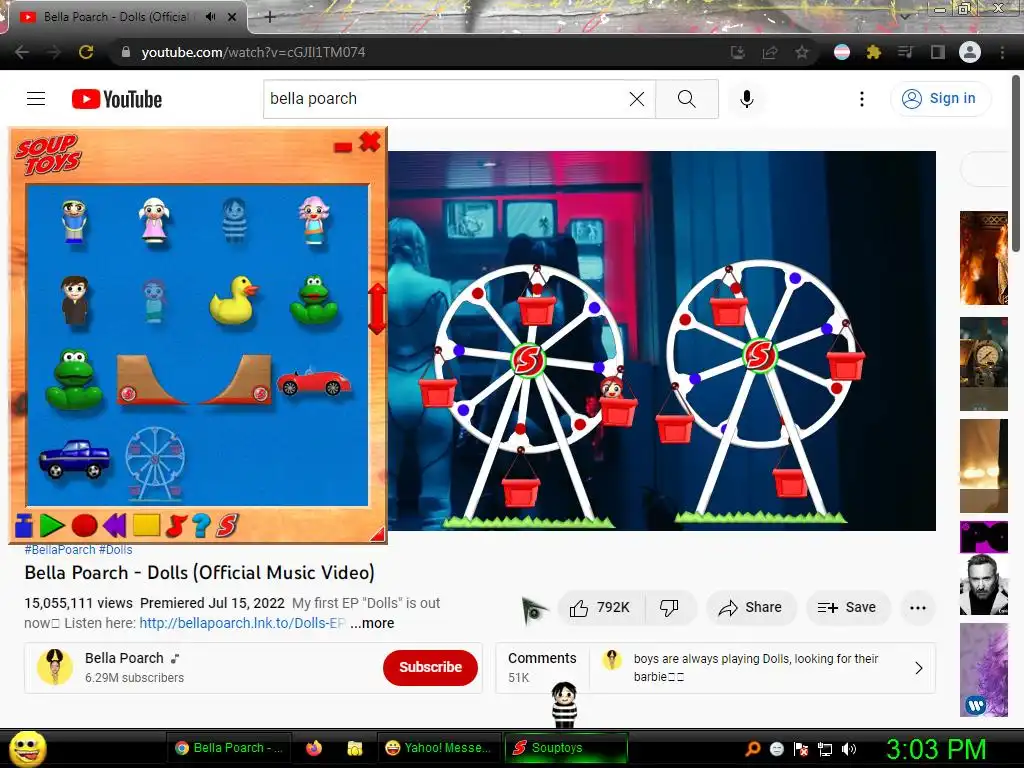Share the Dolls music video

click(x=751, y=608)
